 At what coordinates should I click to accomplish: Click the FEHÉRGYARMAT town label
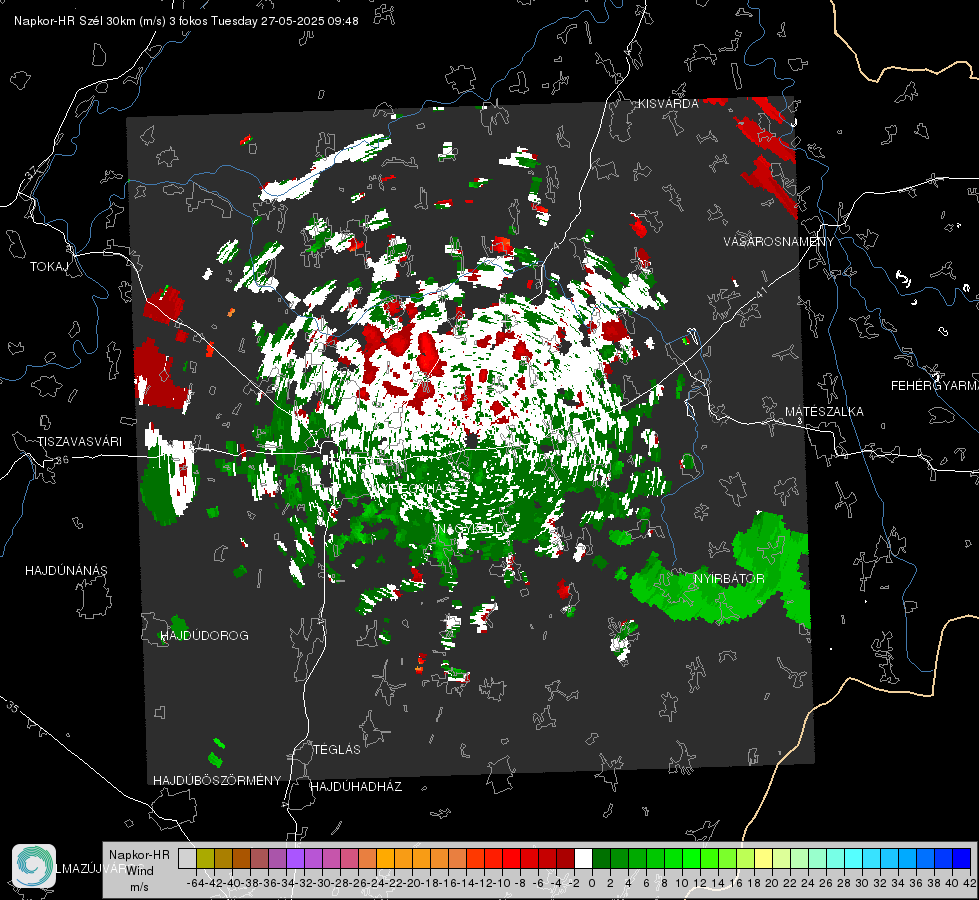tap(935, 386)
